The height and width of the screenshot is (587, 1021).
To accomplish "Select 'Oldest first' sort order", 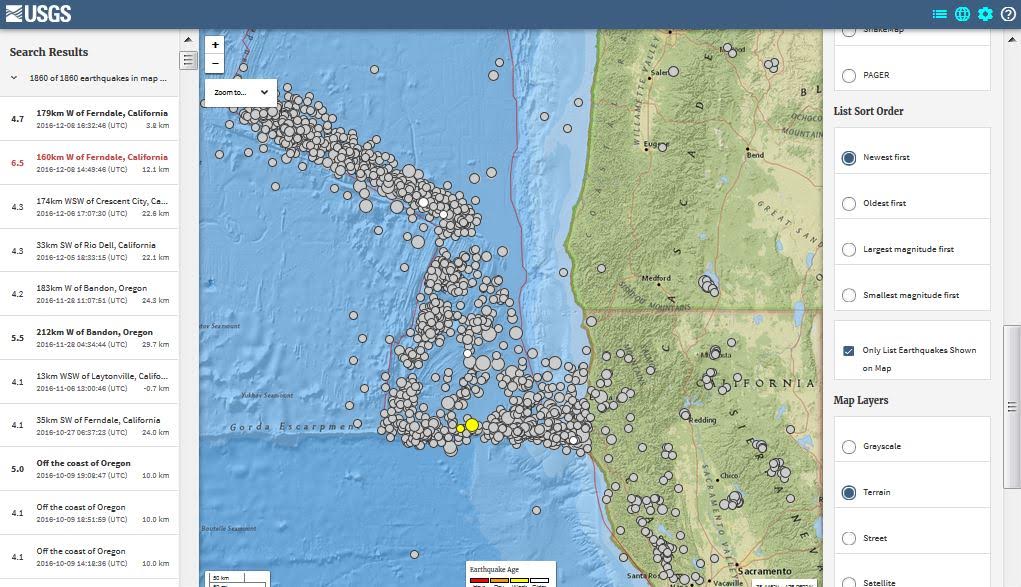I will [x=848, y=203].
